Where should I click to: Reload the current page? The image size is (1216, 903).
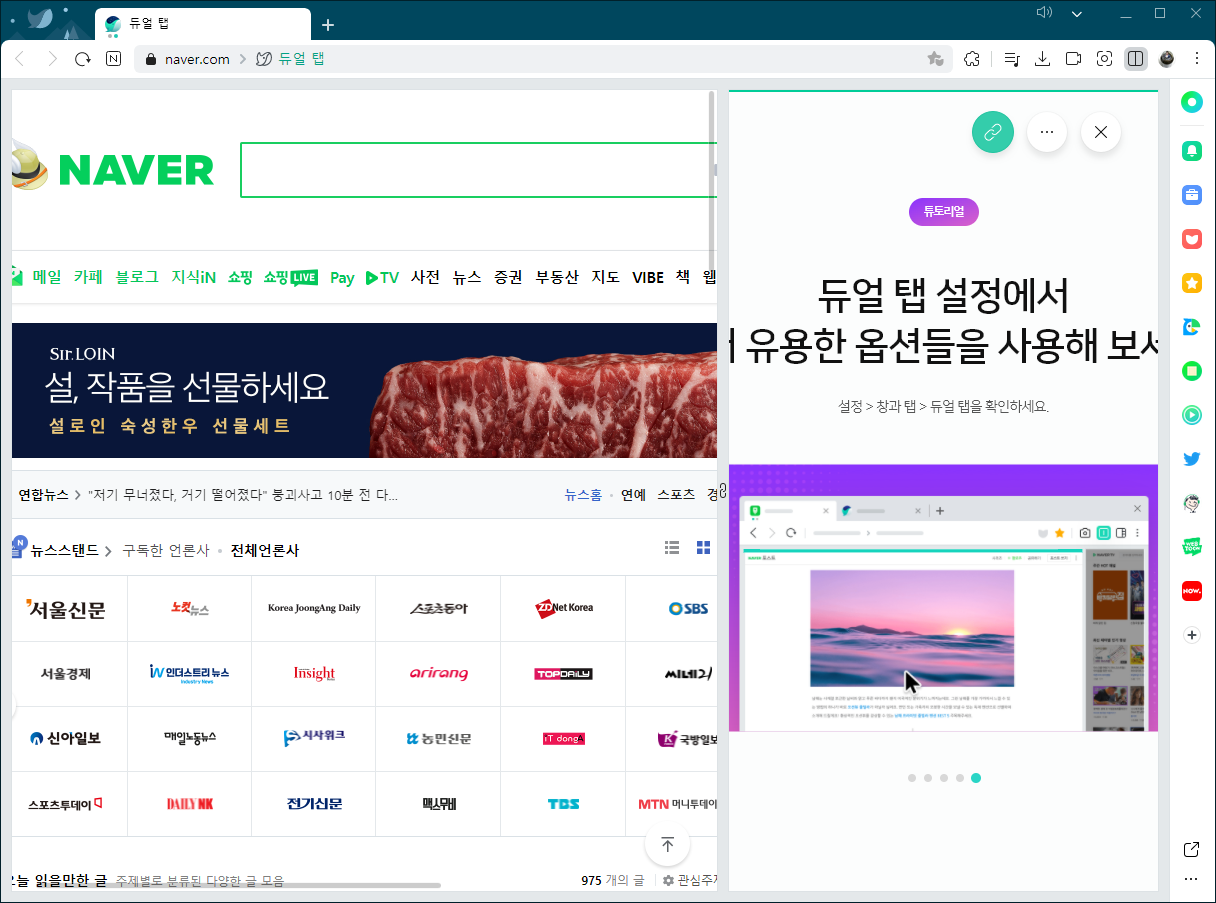pyautogui.click(x=83, y=59)
